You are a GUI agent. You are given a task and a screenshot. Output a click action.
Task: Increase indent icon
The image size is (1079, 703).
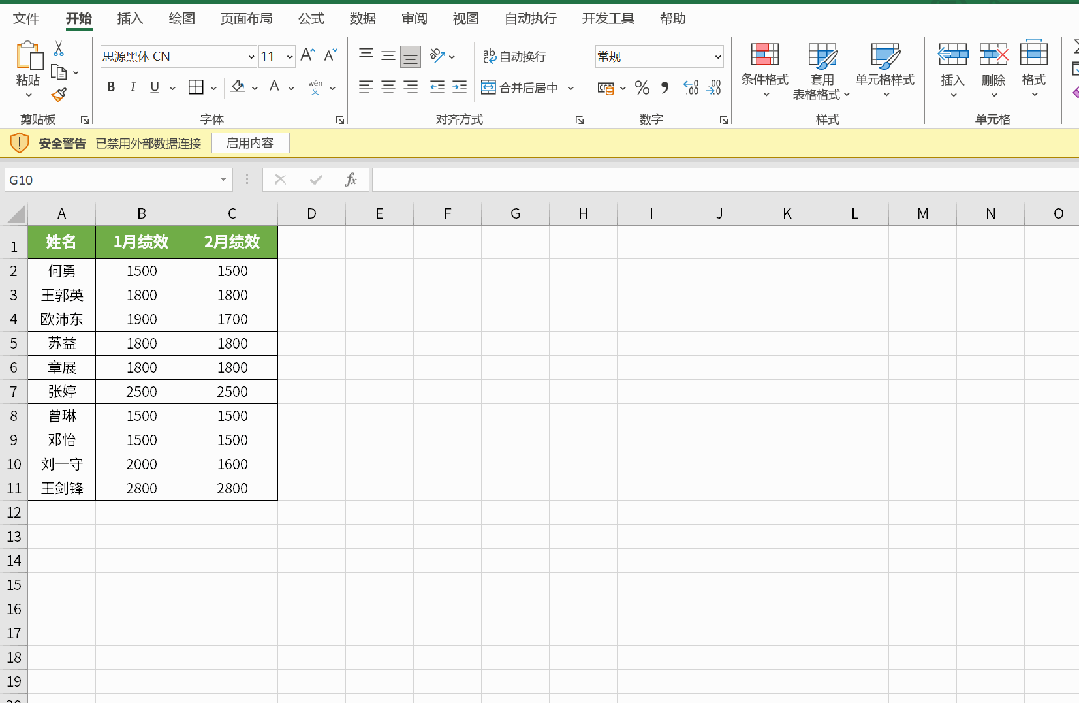(460, 87)
